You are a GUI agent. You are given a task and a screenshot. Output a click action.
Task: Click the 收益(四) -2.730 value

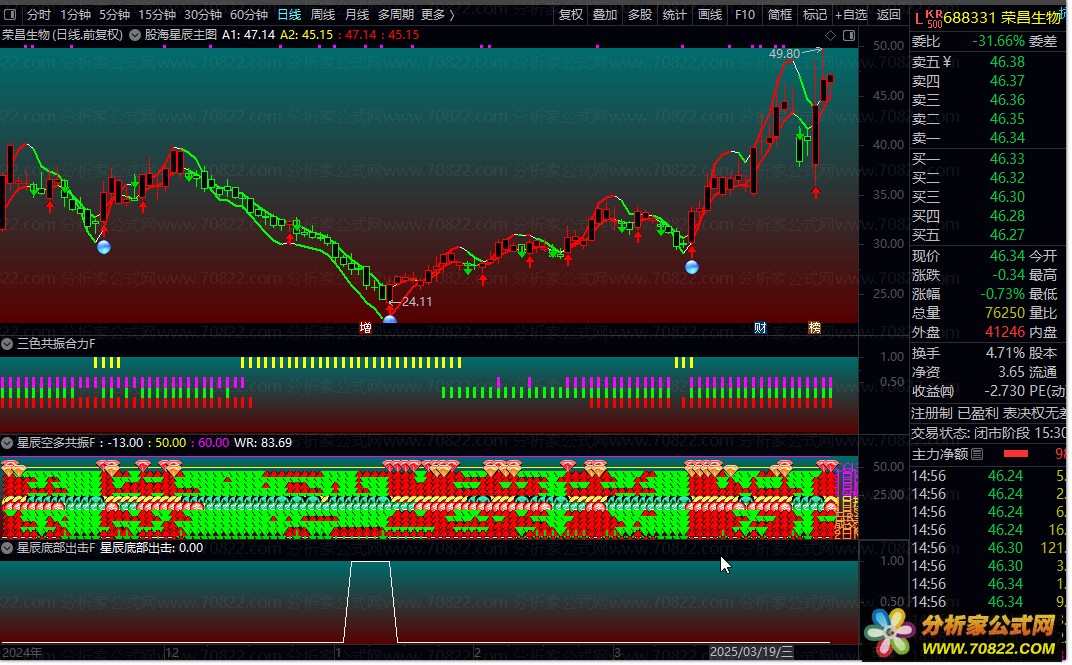point(1005,392)
